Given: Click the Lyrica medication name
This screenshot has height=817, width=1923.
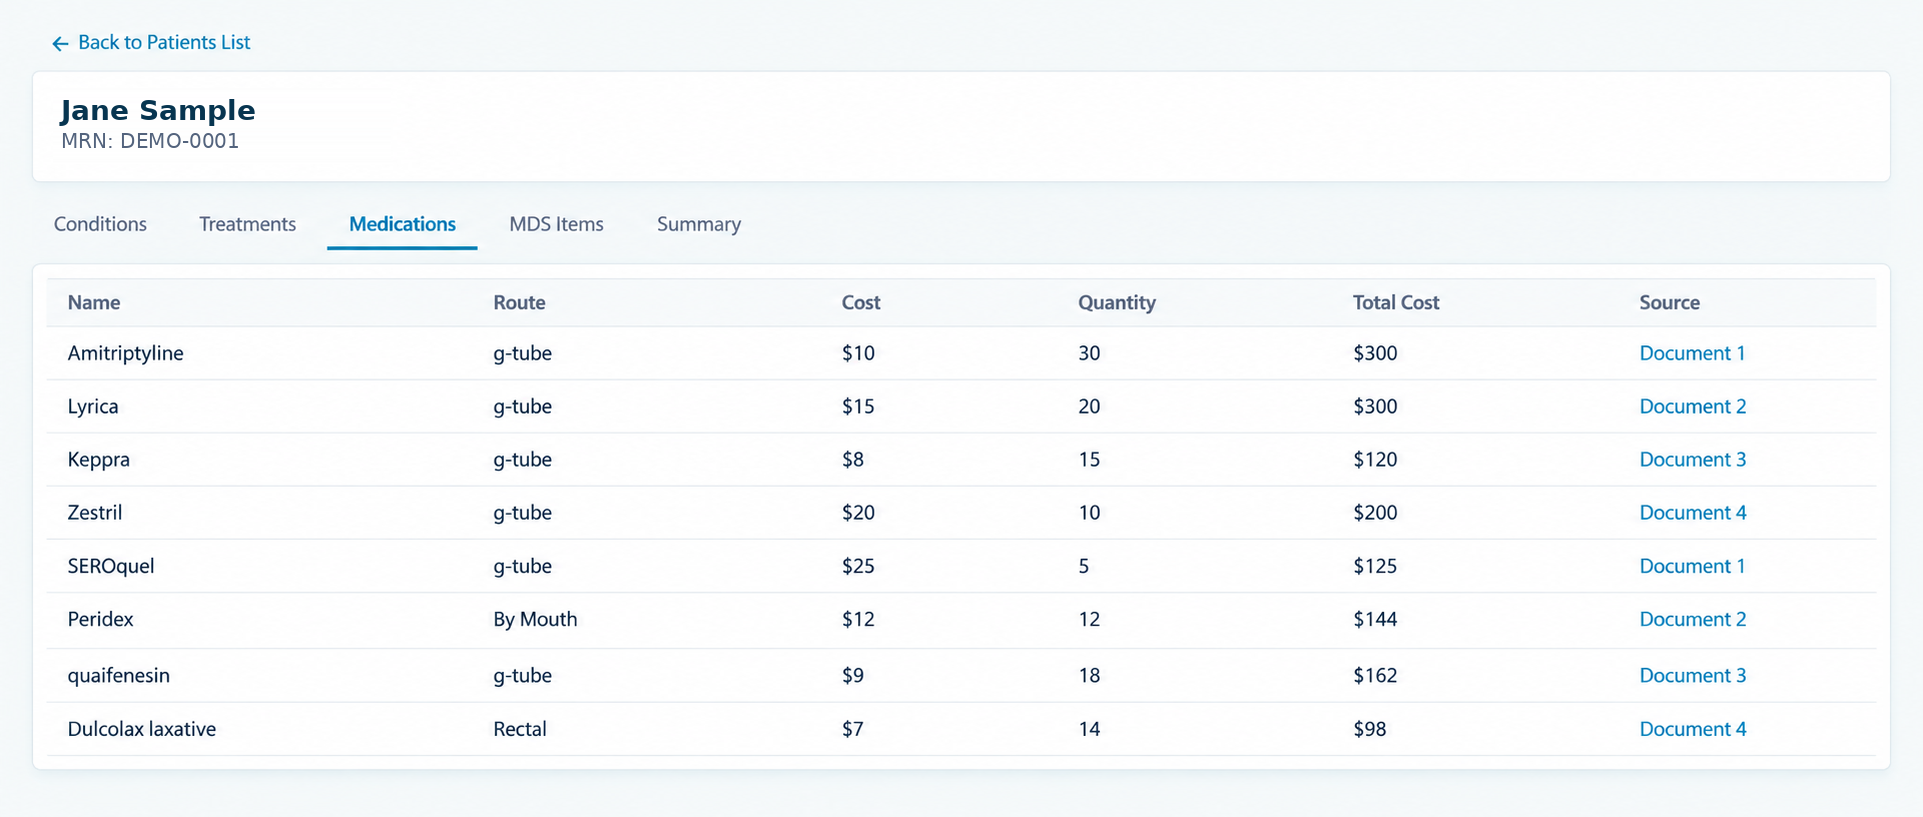Looking at the screenshot, I should (x=93, y=406).
